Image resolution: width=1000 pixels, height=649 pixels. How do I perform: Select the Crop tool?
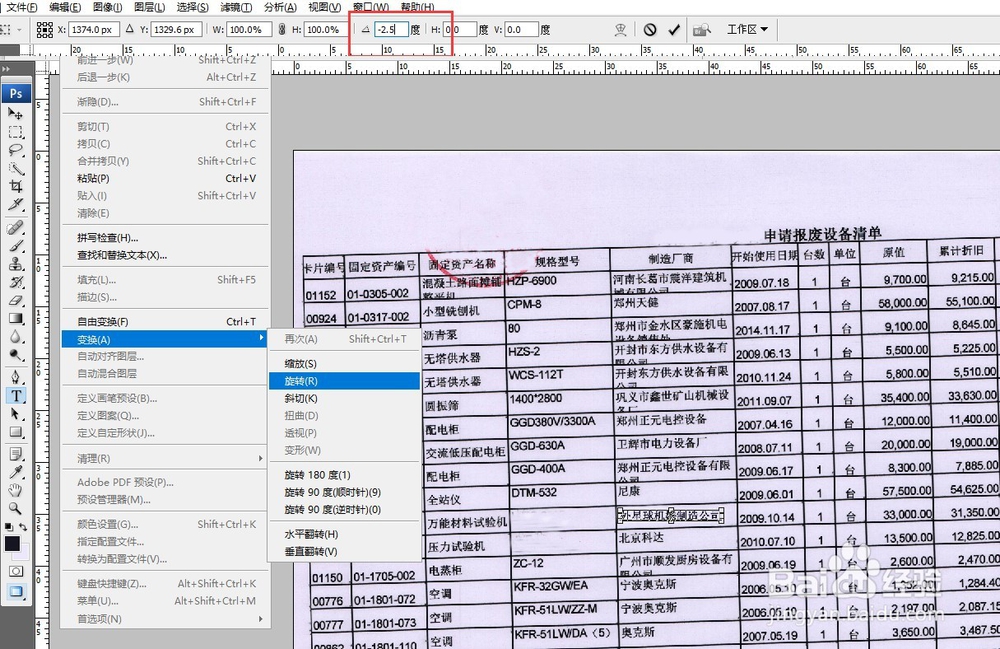[13, 188]
